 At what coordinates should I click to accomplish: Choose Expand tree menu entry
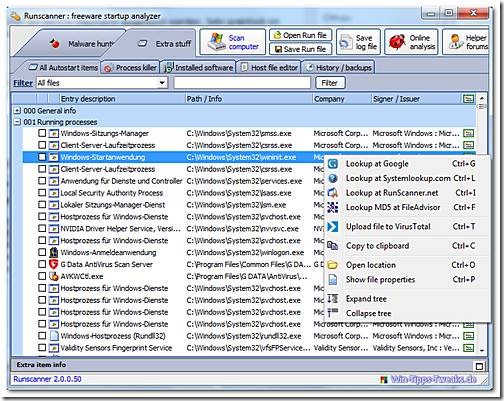407,299
